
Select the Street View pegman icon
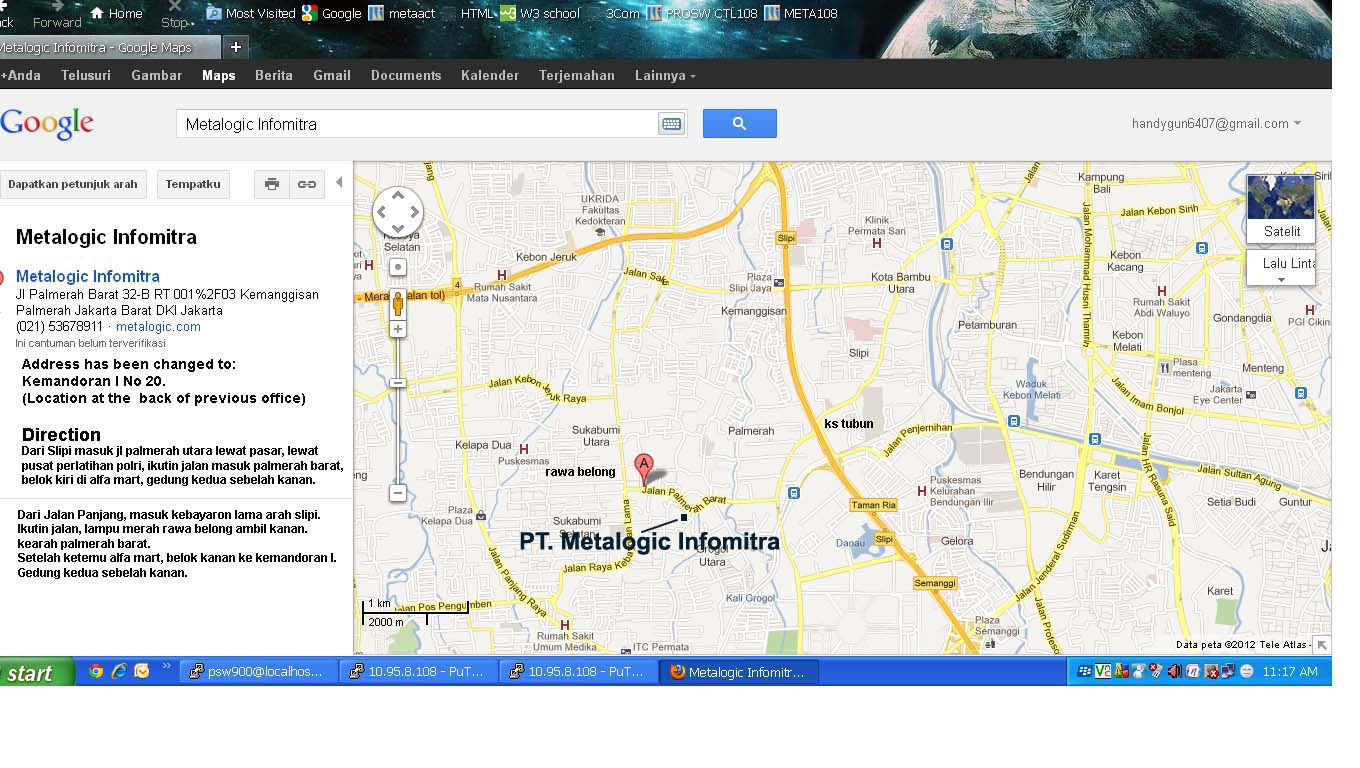pyautogui.click(x=398, y=303)
